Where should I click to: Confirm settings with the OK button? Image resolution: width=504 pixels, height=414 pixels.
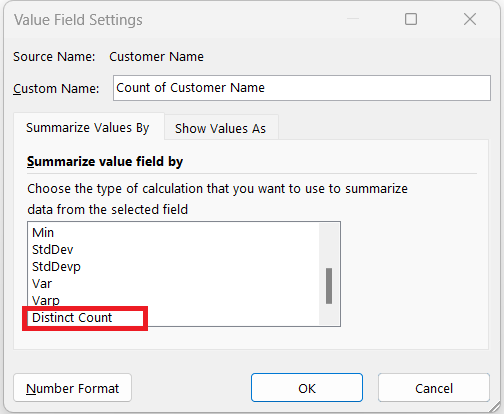tap(307, 388)
